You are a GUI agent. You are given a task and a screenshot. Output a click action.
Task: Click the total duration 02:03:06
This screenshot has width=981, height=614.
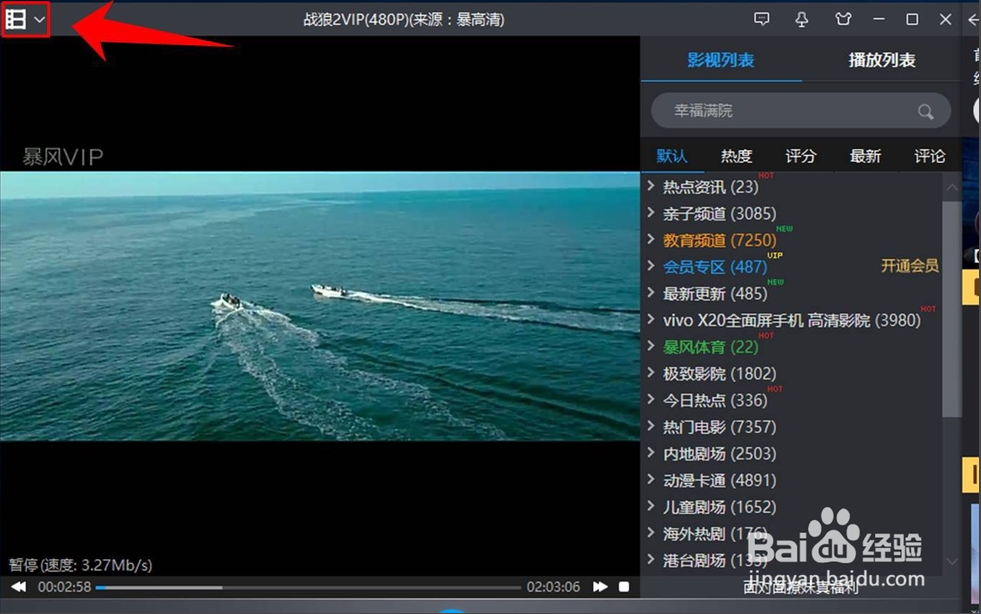(x=553, y=587)
